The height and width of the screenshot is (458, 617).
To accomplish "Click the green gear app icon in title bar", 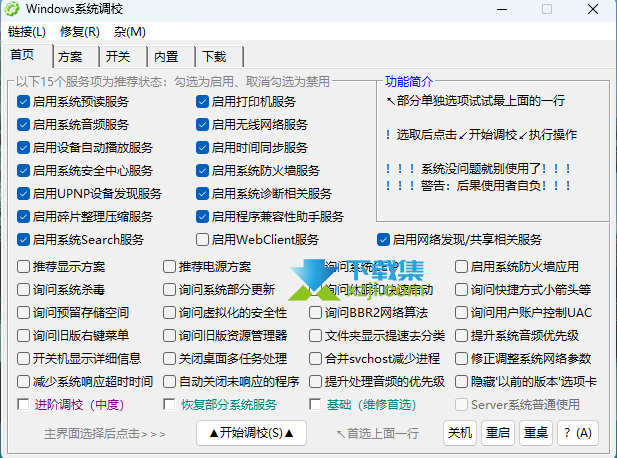I will (x=11, y=9).
